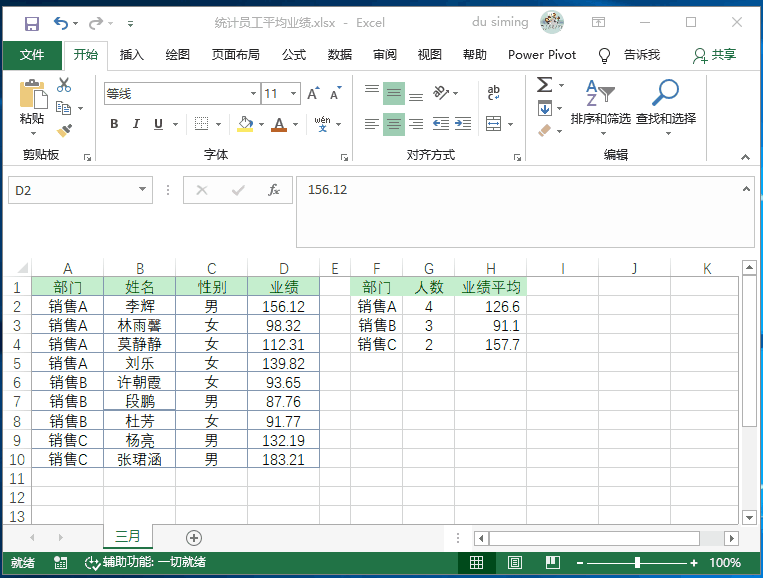Open the 查找和选择 button
This screenshot has height=578, width=763.
click(665, 105)
